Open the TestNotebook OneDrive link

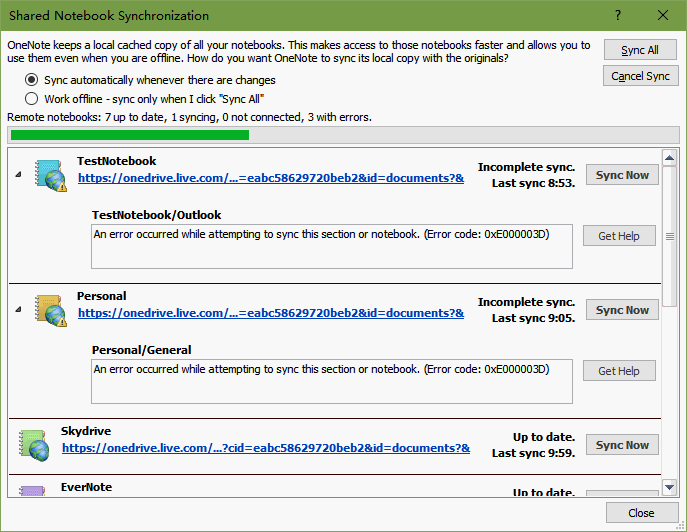click(271, 178)
